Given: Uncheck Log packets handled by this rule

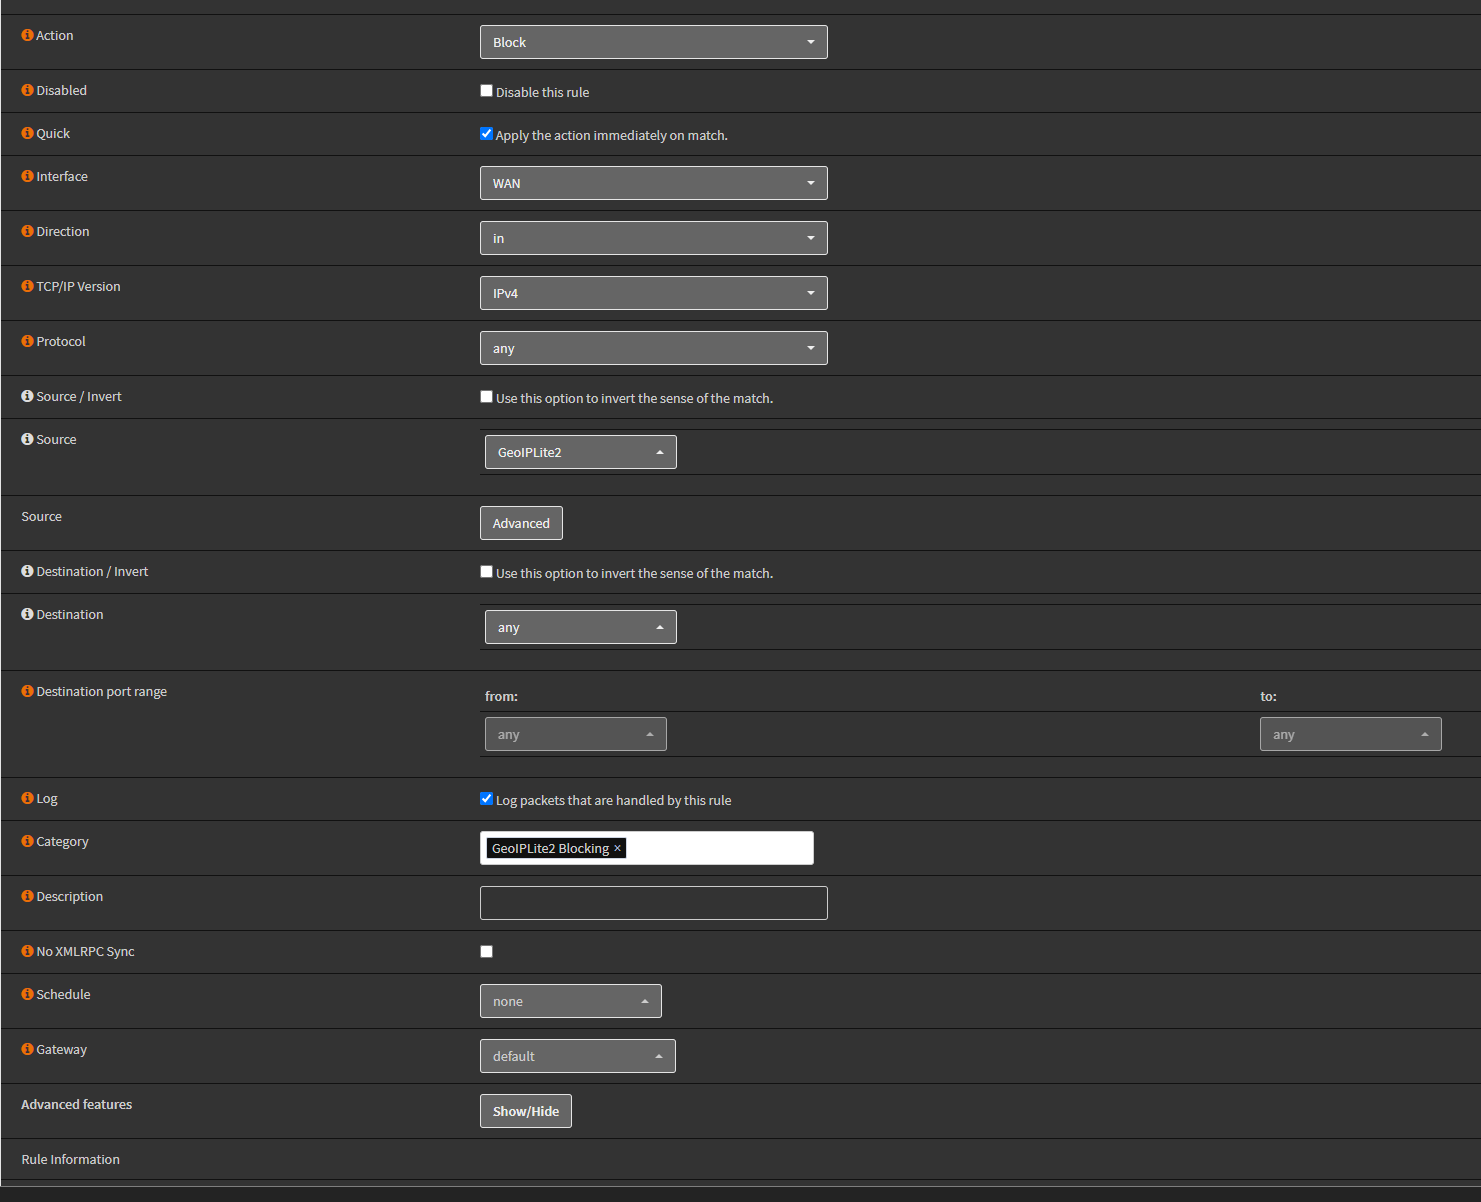Looking at the screenshot, I should 486,799.
